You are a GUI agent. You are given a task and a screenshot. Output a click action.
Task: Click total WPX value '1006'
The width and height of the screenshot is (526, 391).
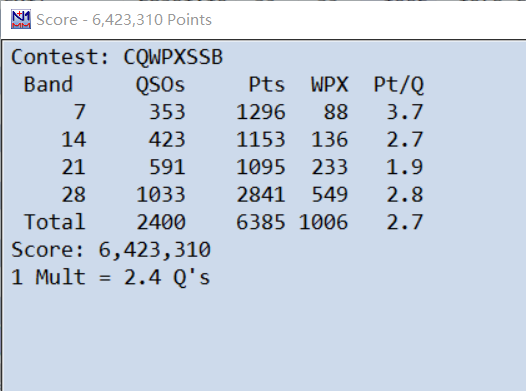[x=323, y=222]
